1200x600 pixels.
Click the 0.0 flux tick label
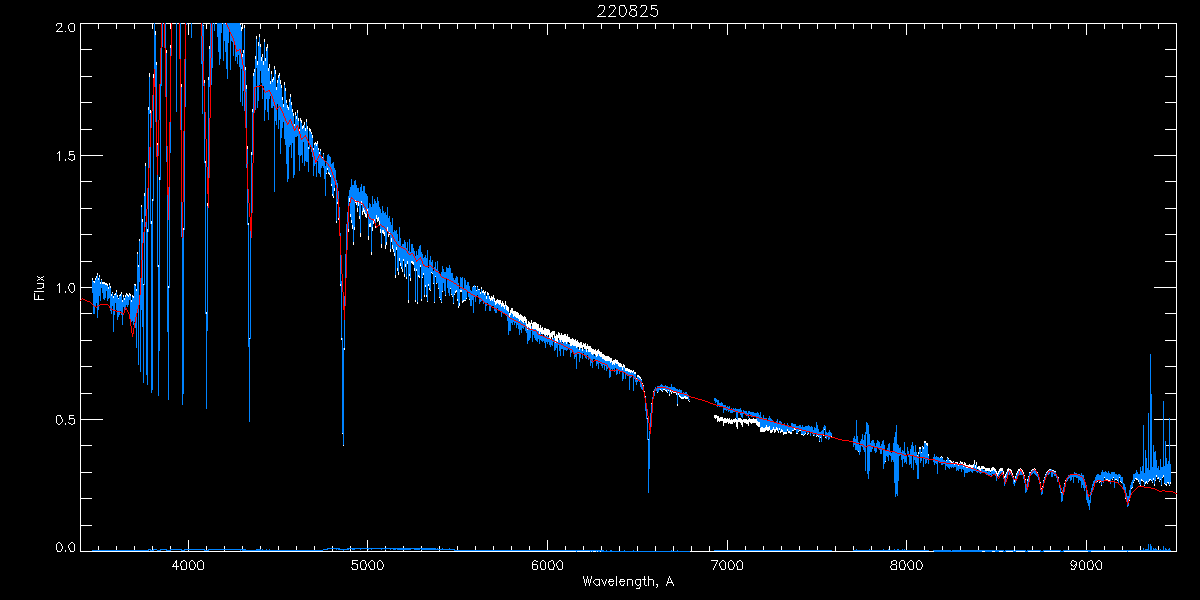64,547
